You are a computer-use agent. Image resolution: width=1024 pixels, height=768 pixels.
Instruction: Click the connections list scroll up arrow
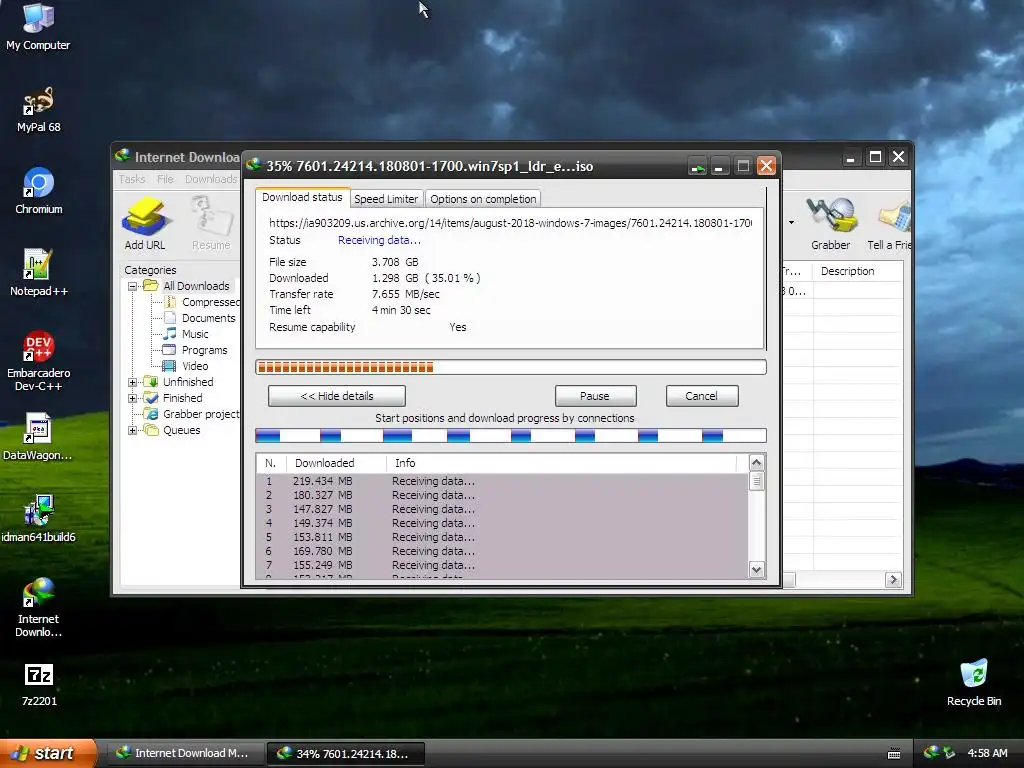click(x=756, y=463)
